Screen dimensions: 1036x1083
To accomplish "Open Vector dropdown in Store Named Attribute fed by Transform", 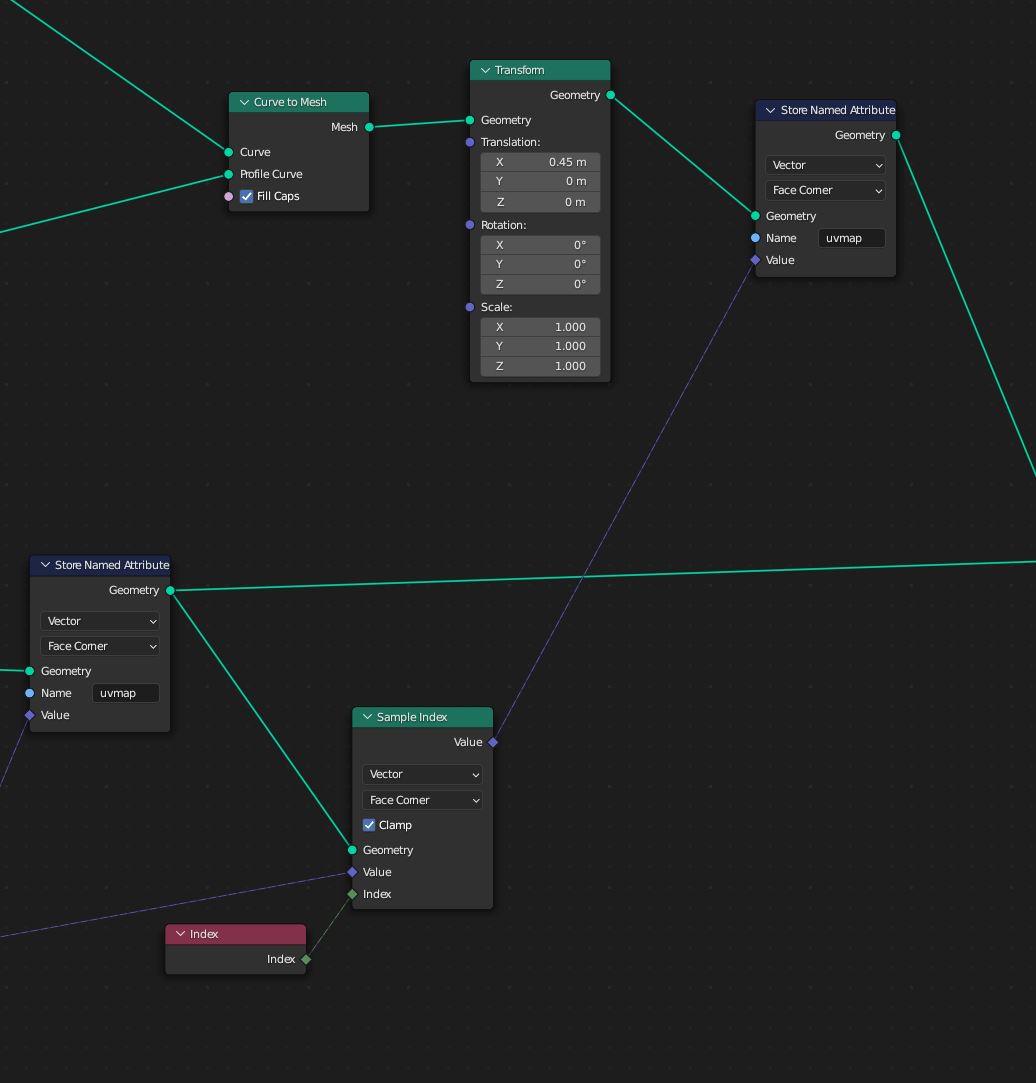I will click(x=825, y=165).
